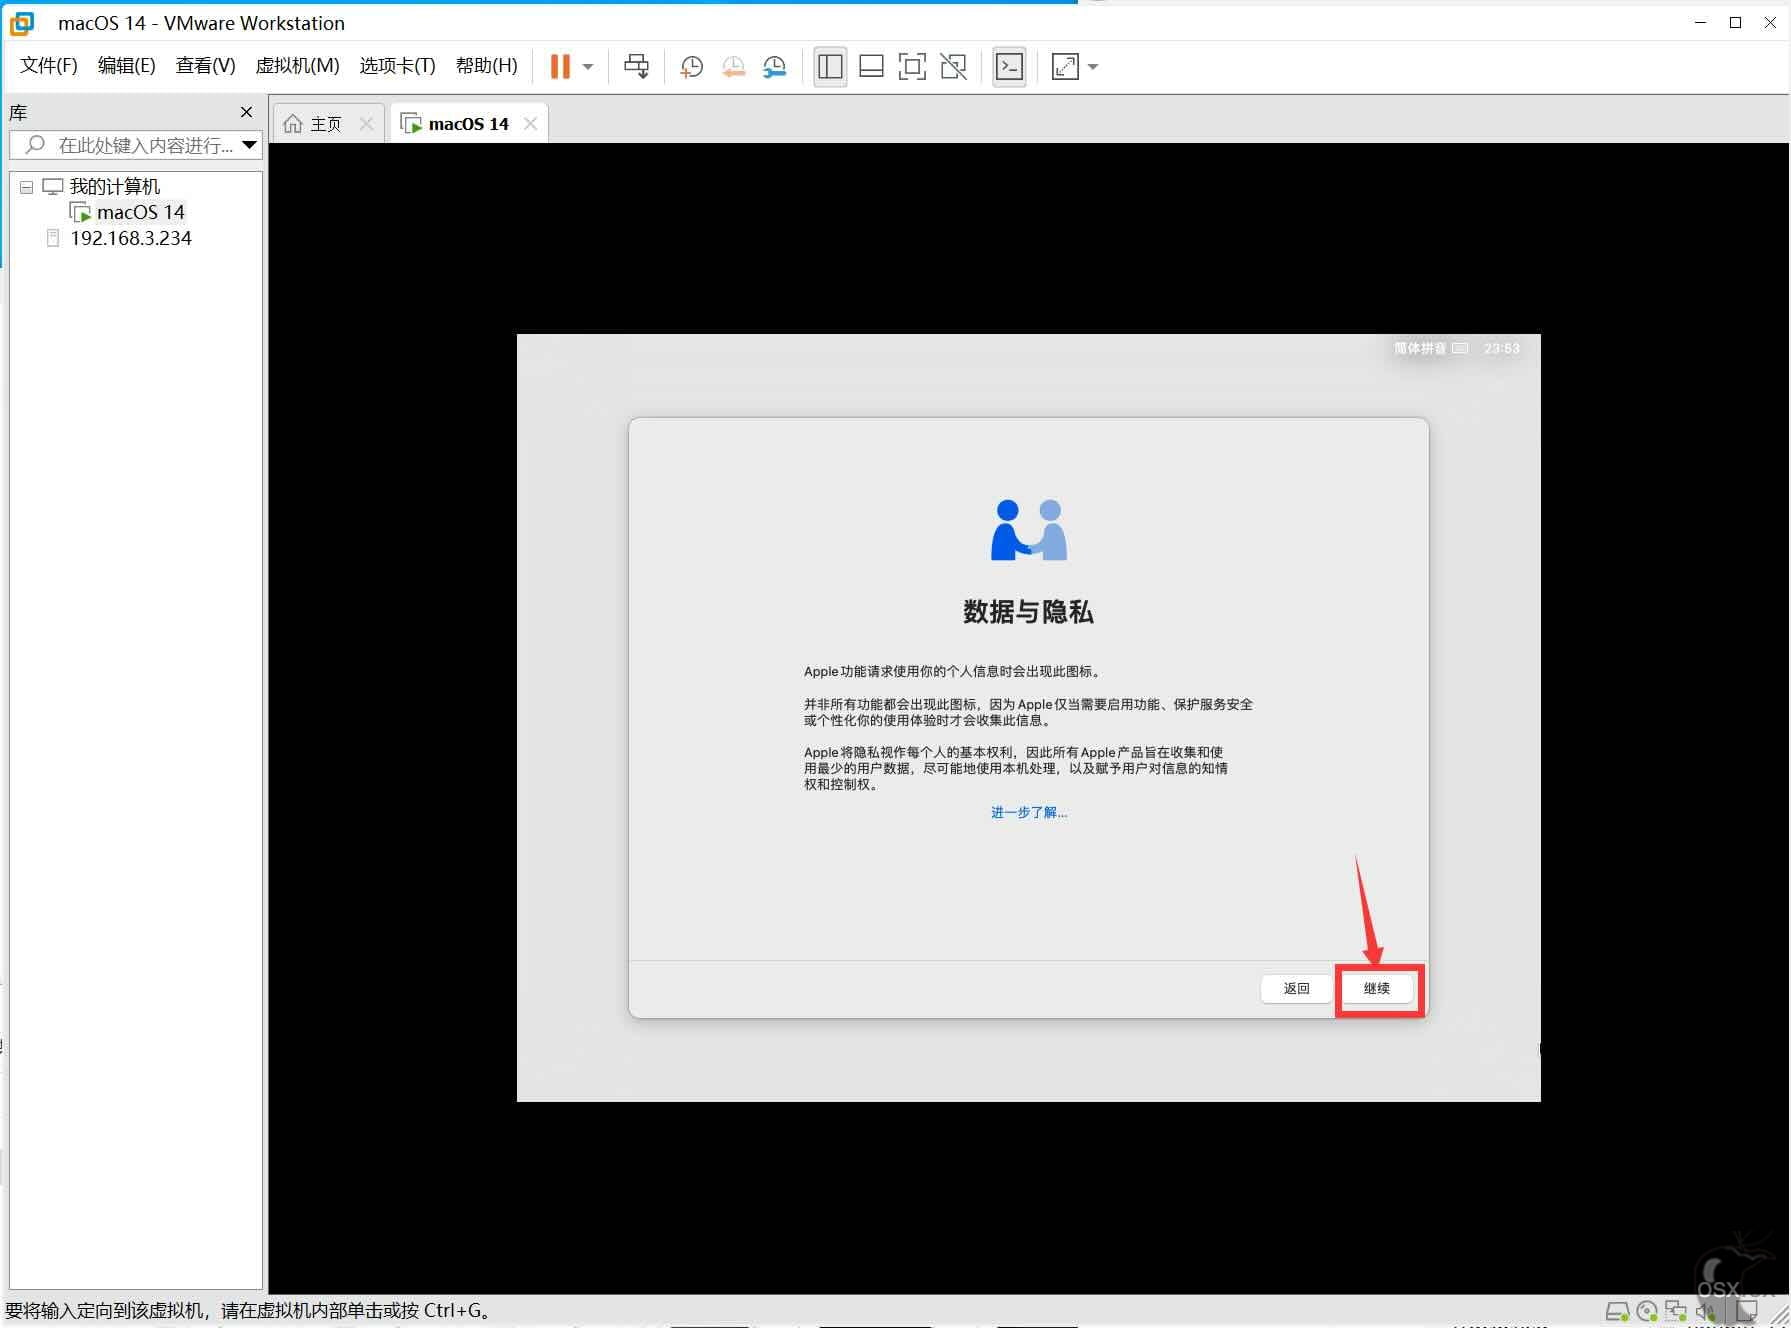Viewport: 1791px width, 1328px height.
Task: Minimize the VMware Workstation window
Action: click(1700, 22)
